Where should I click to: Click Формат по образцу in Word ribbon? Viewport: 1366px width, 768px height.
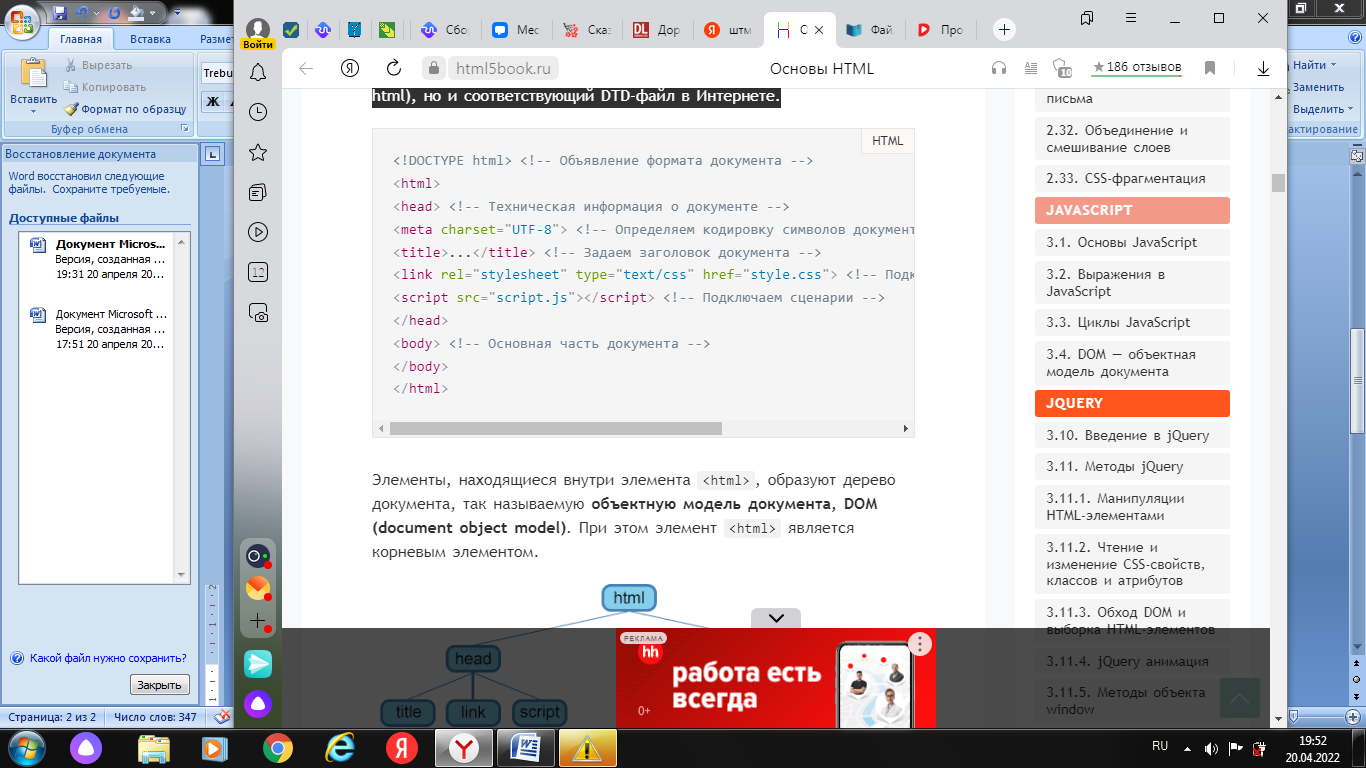(x=125, y=109)
